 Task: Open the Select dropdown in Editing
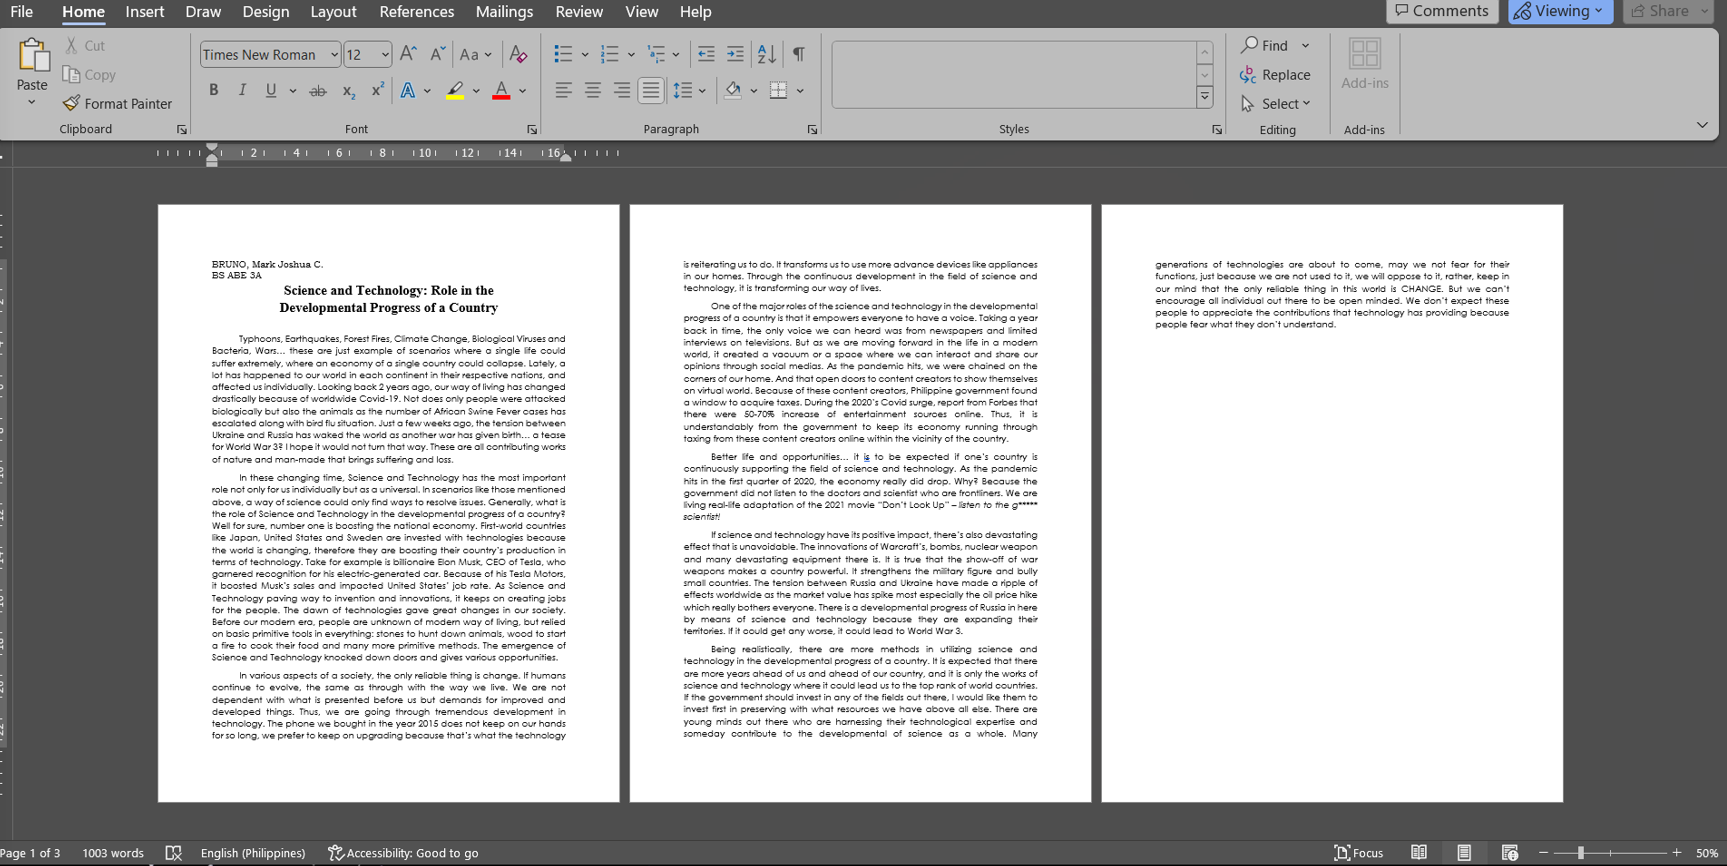pos(1276,104)
